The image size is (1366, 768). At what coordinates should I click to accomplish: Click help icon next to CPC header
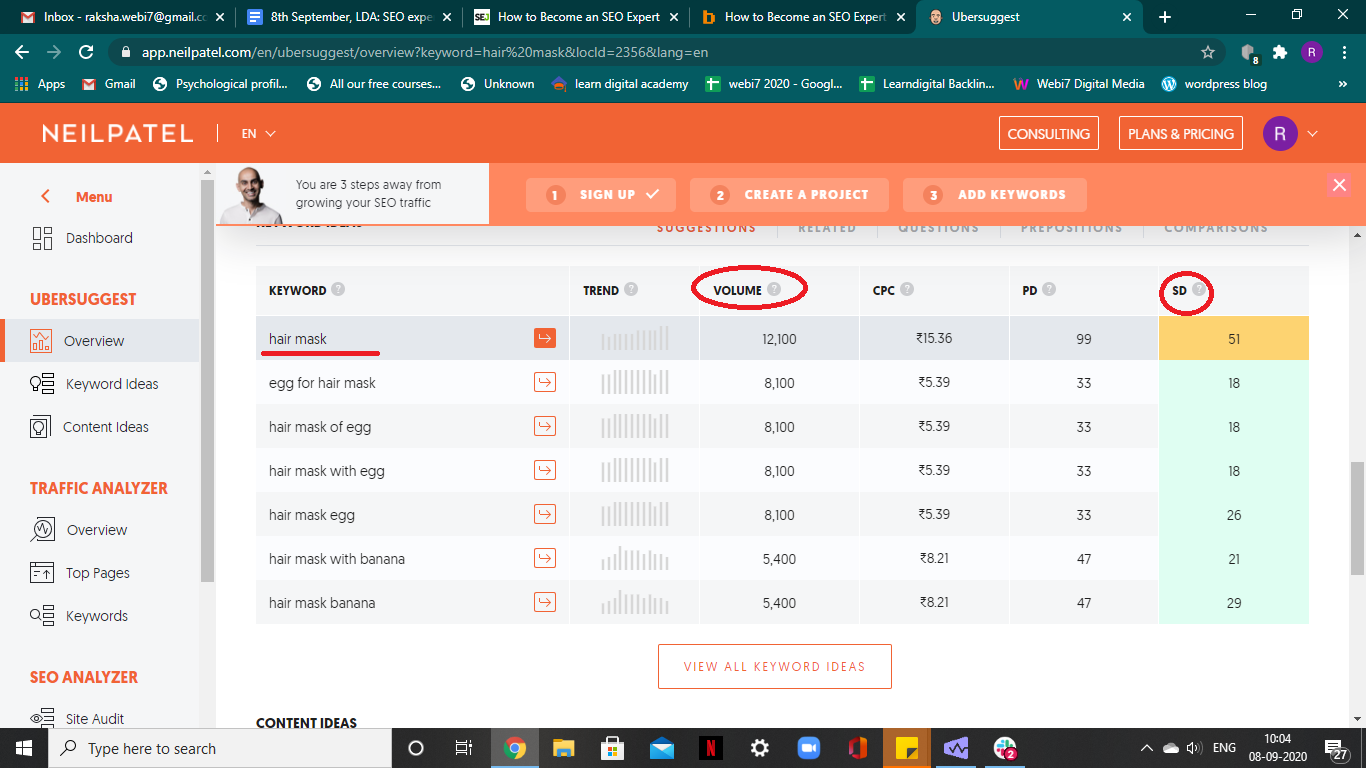907,290
